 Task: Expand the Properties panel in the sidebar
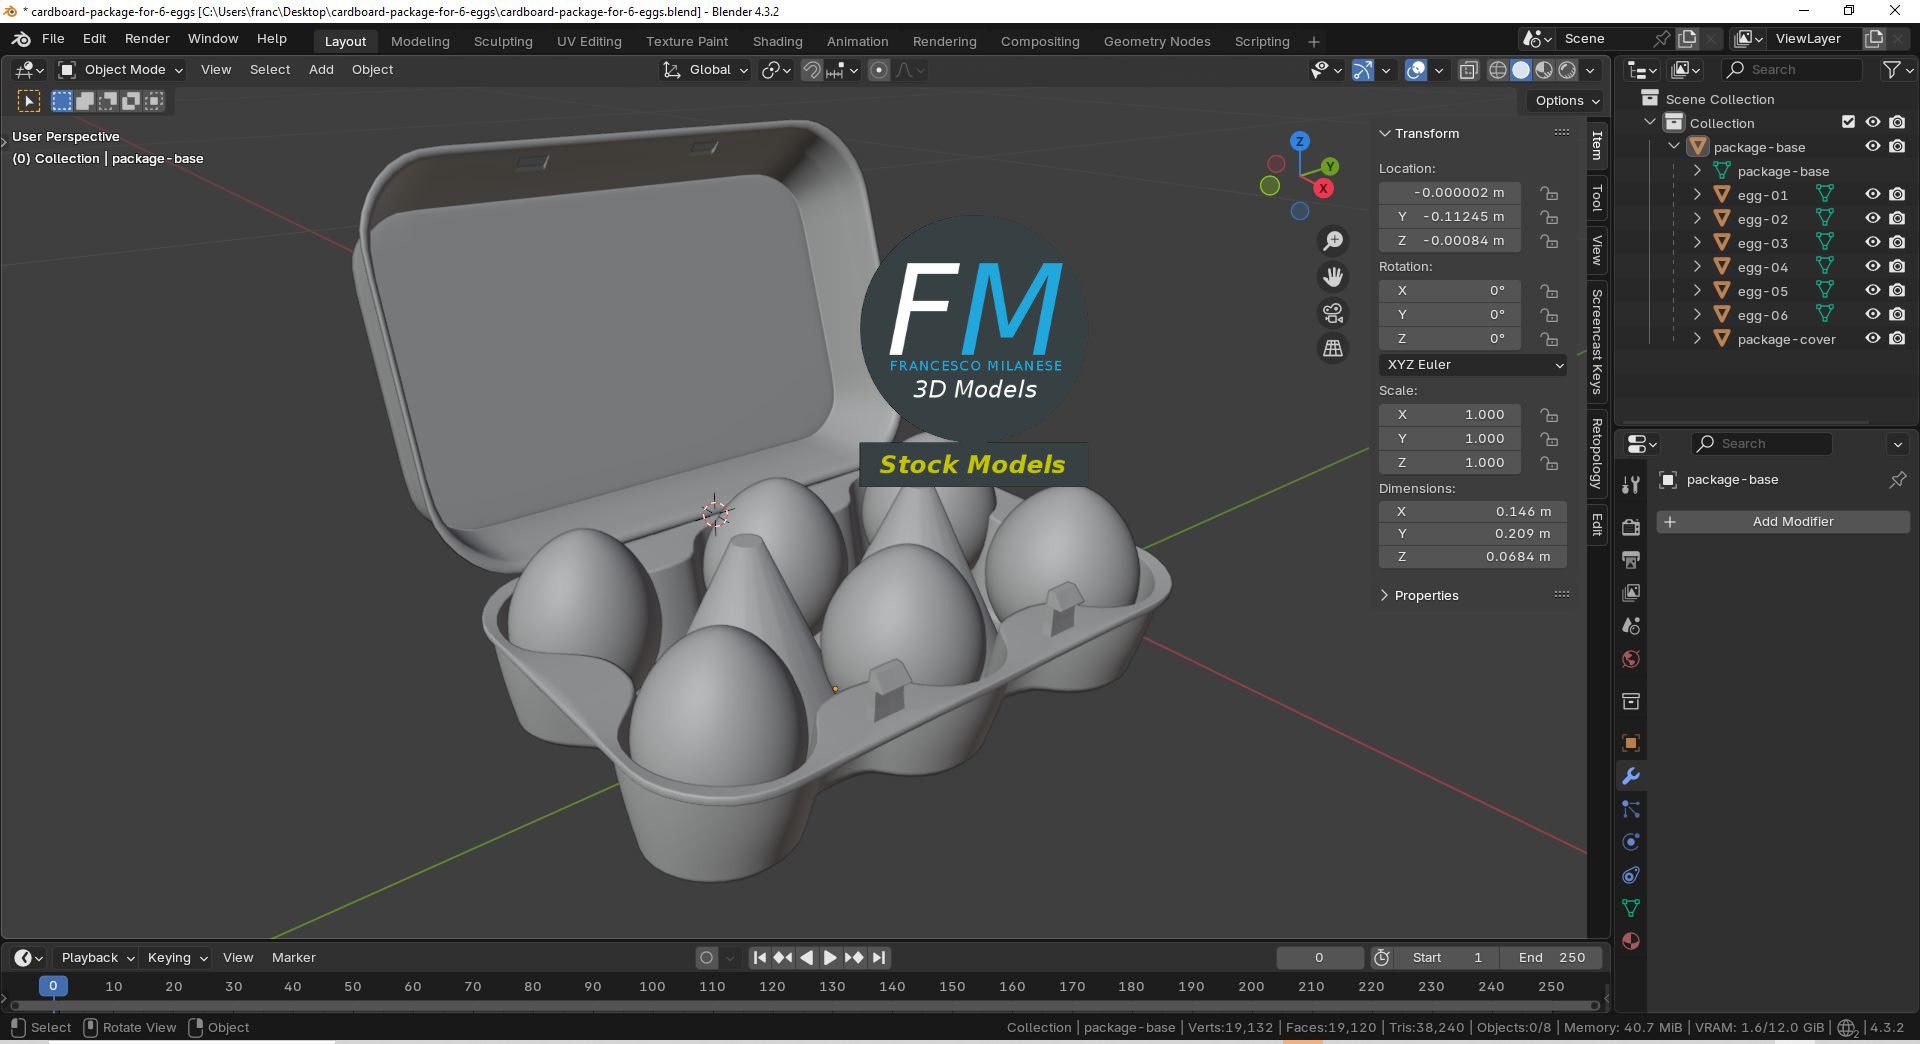(x=1385, y=596)
